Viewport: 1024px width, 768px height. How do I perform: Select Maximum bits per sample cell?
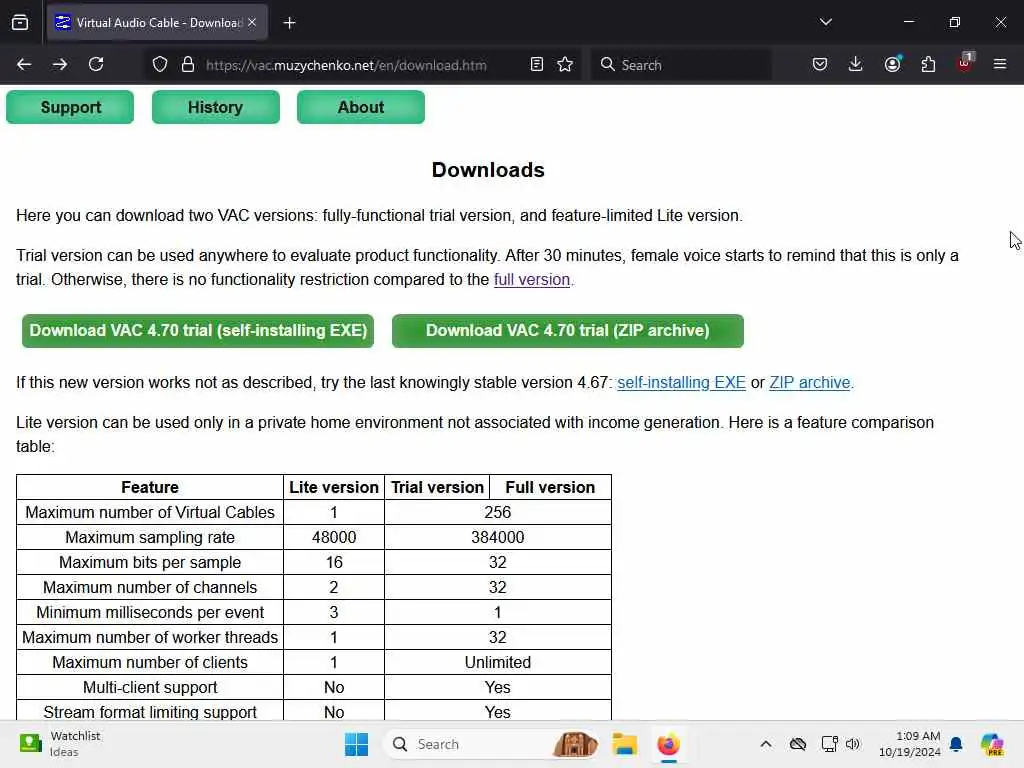(x=150, y=562)
